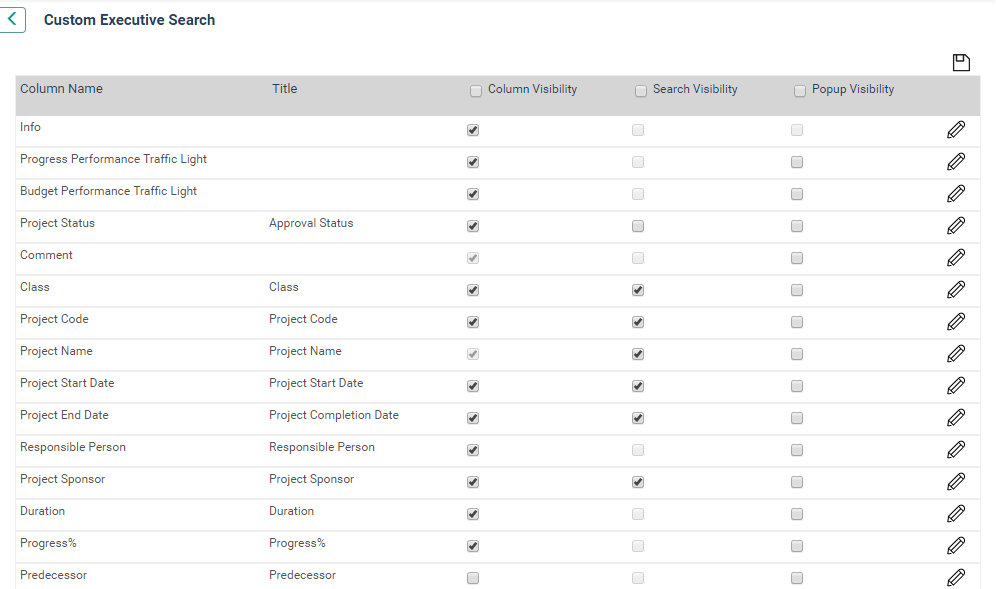Enable Search Visibility for Project Status

638,226
